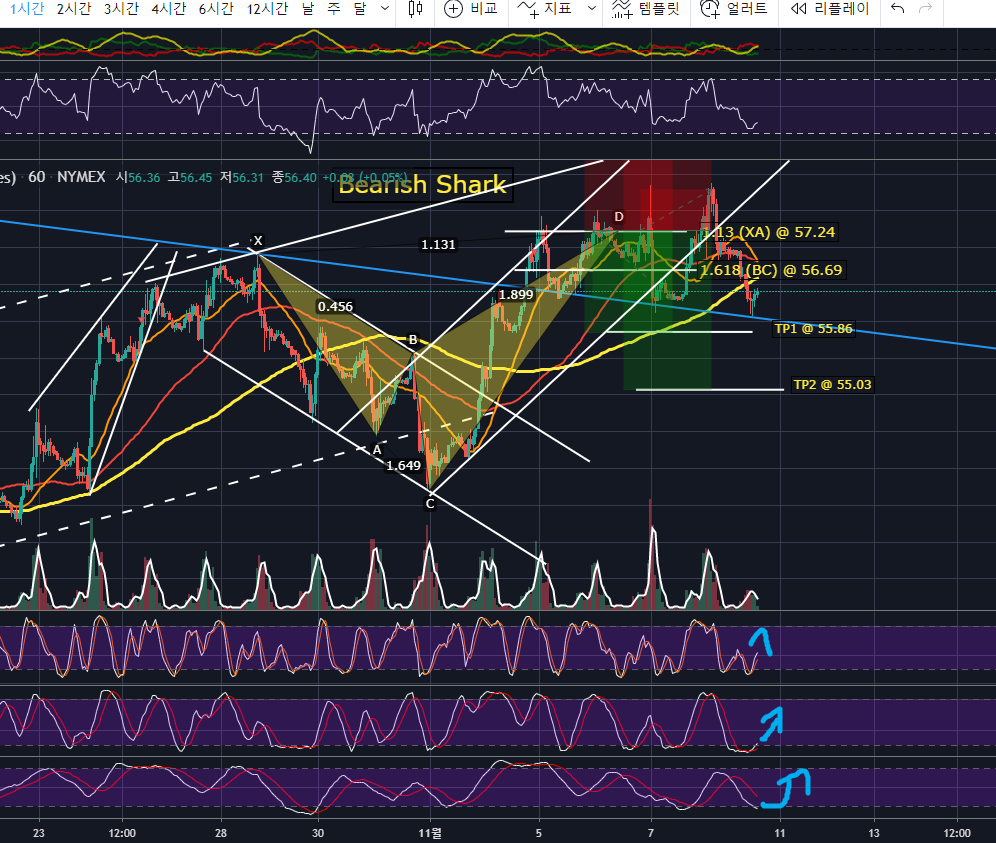Switch to the weekly 주 timeframe

coord(333,9)
